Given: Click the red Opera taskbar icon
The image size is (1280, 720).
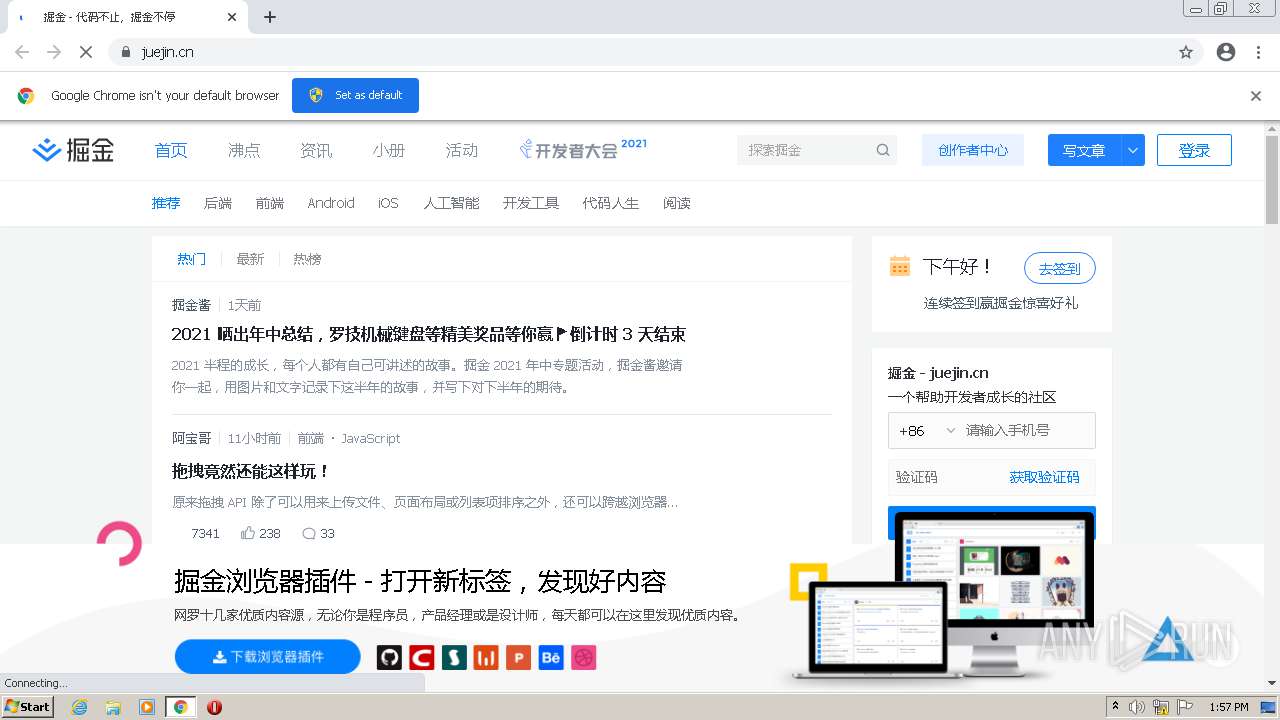Looking at the screenshot, I should (x=214, y=707).
